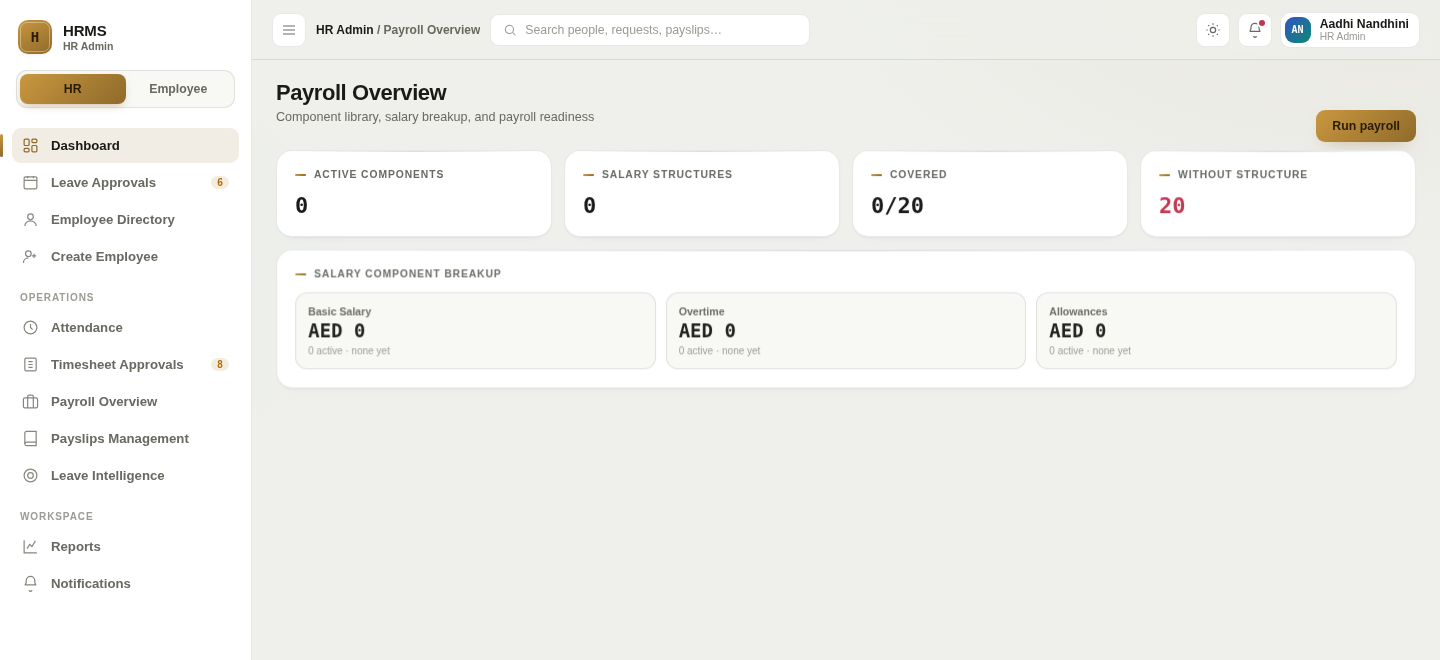Open Dashboard icon in sidebar
The width and height of the screenshot is (1440, 660).
(30, 146)
